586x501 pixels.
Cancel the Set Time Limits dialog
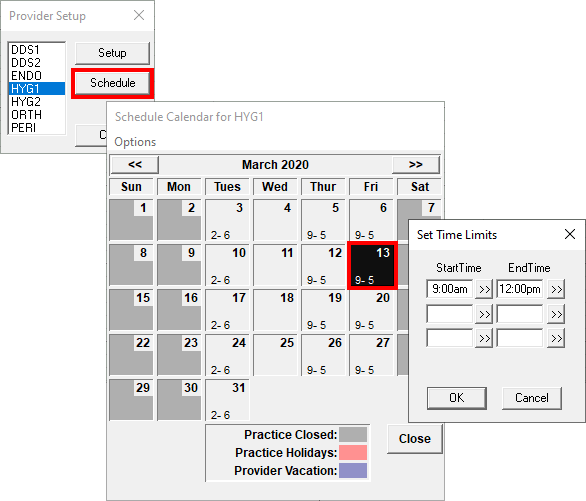tap(532, 398)
